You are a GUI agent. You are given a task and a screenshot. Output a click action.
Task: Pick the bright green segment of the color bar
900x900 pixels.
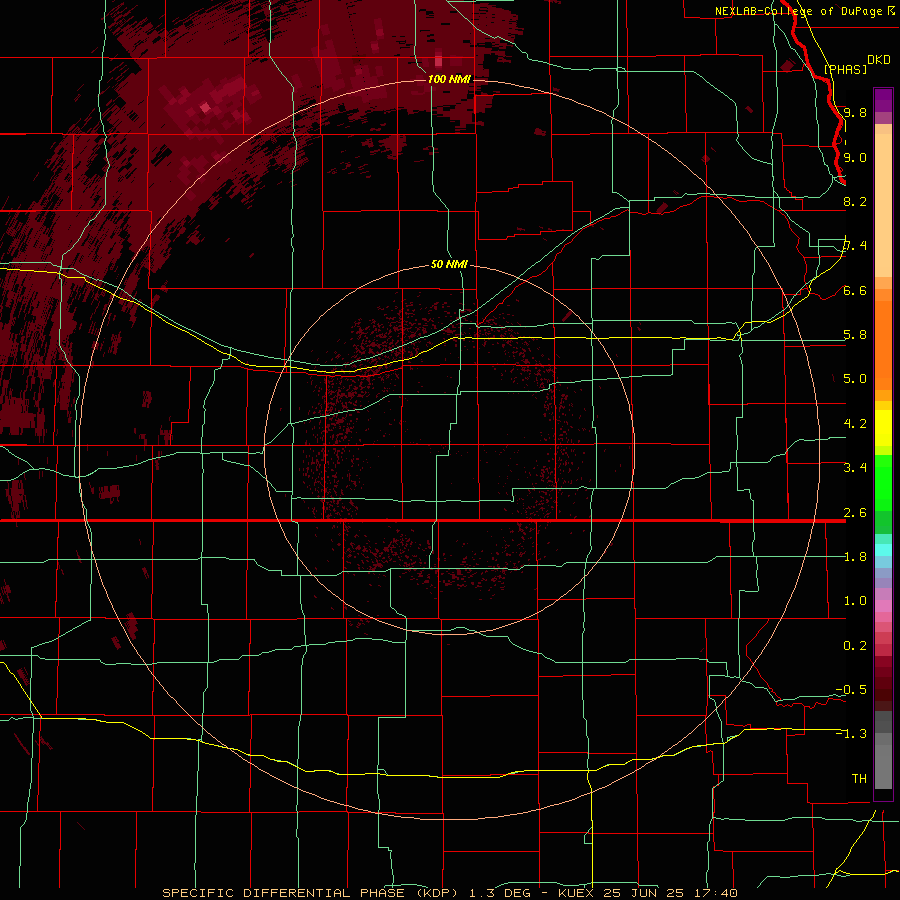tap(883, 482)
